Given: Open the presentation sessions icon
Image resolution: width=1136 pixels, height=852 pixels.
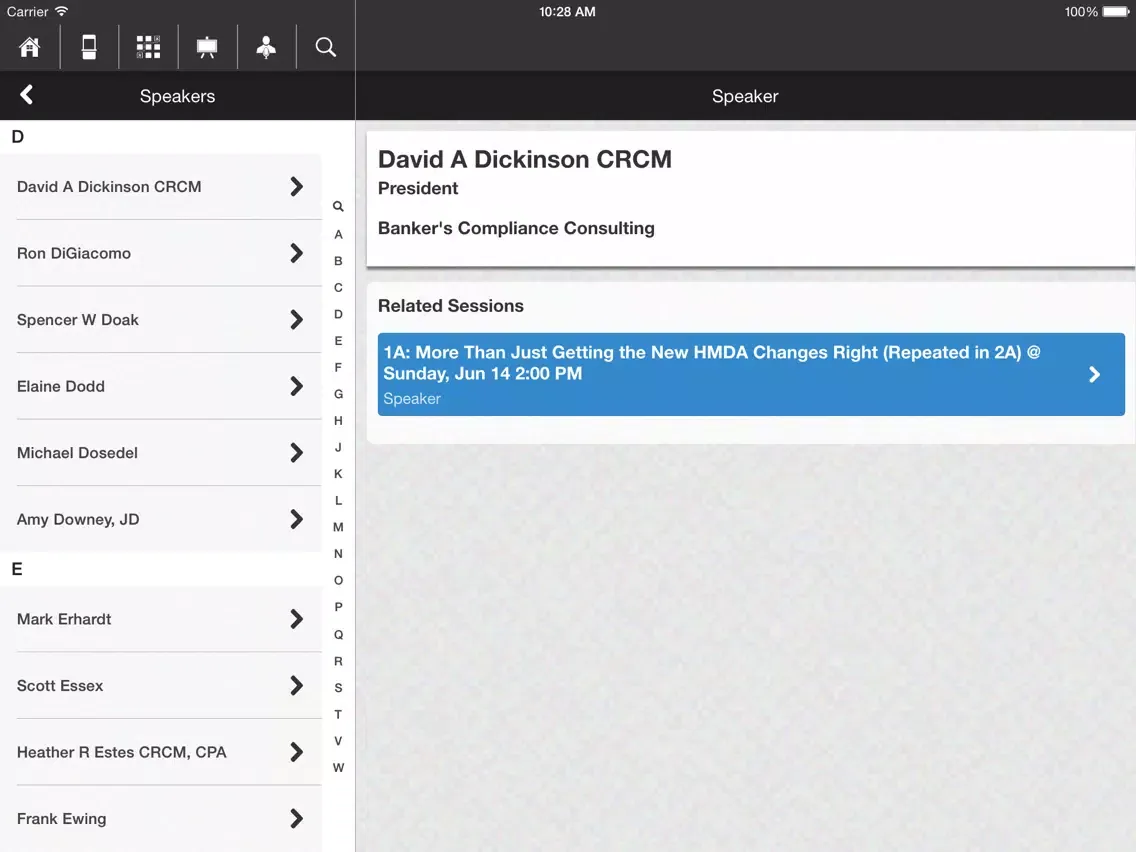Looking at the screenshot, I should (x=207, y=47).
